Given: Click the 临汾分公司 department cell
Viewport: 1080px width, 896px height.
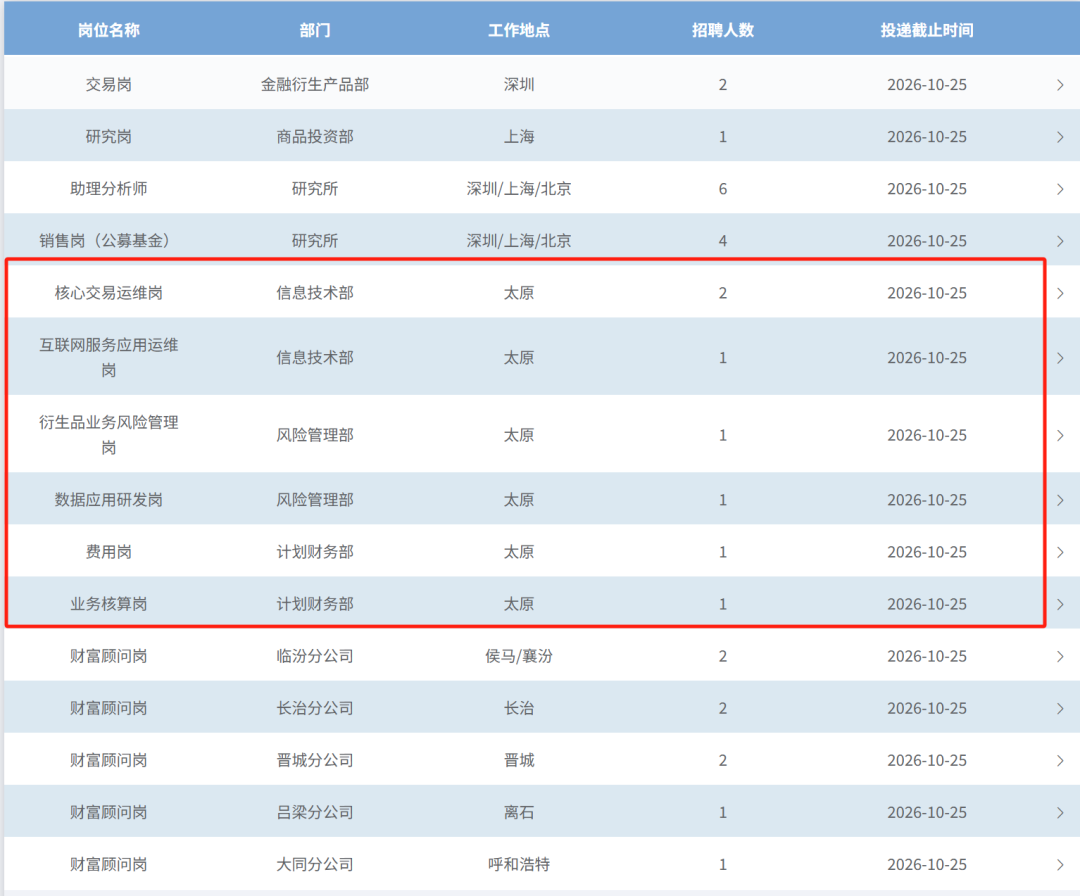Looking at the screenshot, I should (x=315, y=656).
